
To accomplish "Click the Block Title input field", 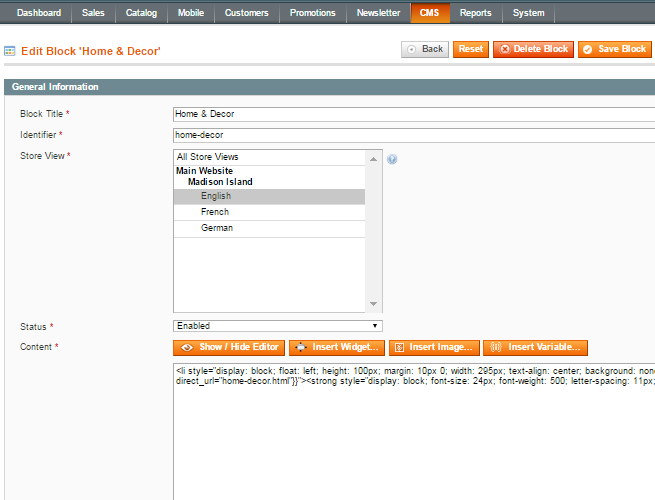I will 414,114.
